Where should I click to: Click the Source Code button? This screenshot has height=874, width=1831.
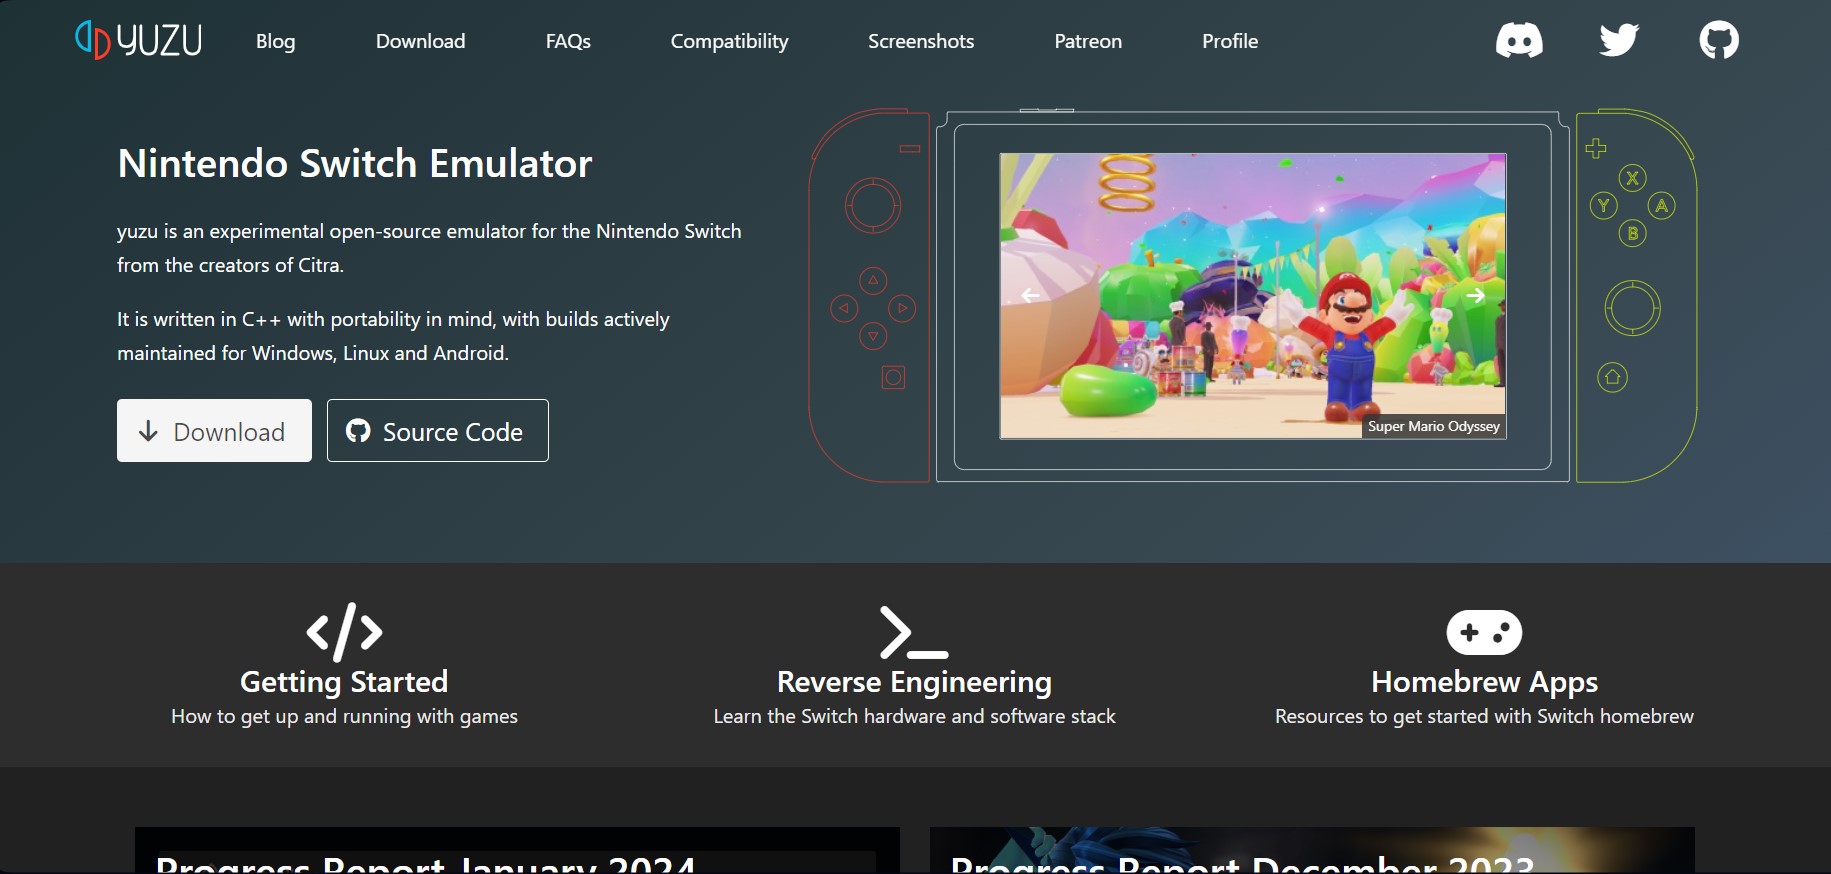click(438, 431)
